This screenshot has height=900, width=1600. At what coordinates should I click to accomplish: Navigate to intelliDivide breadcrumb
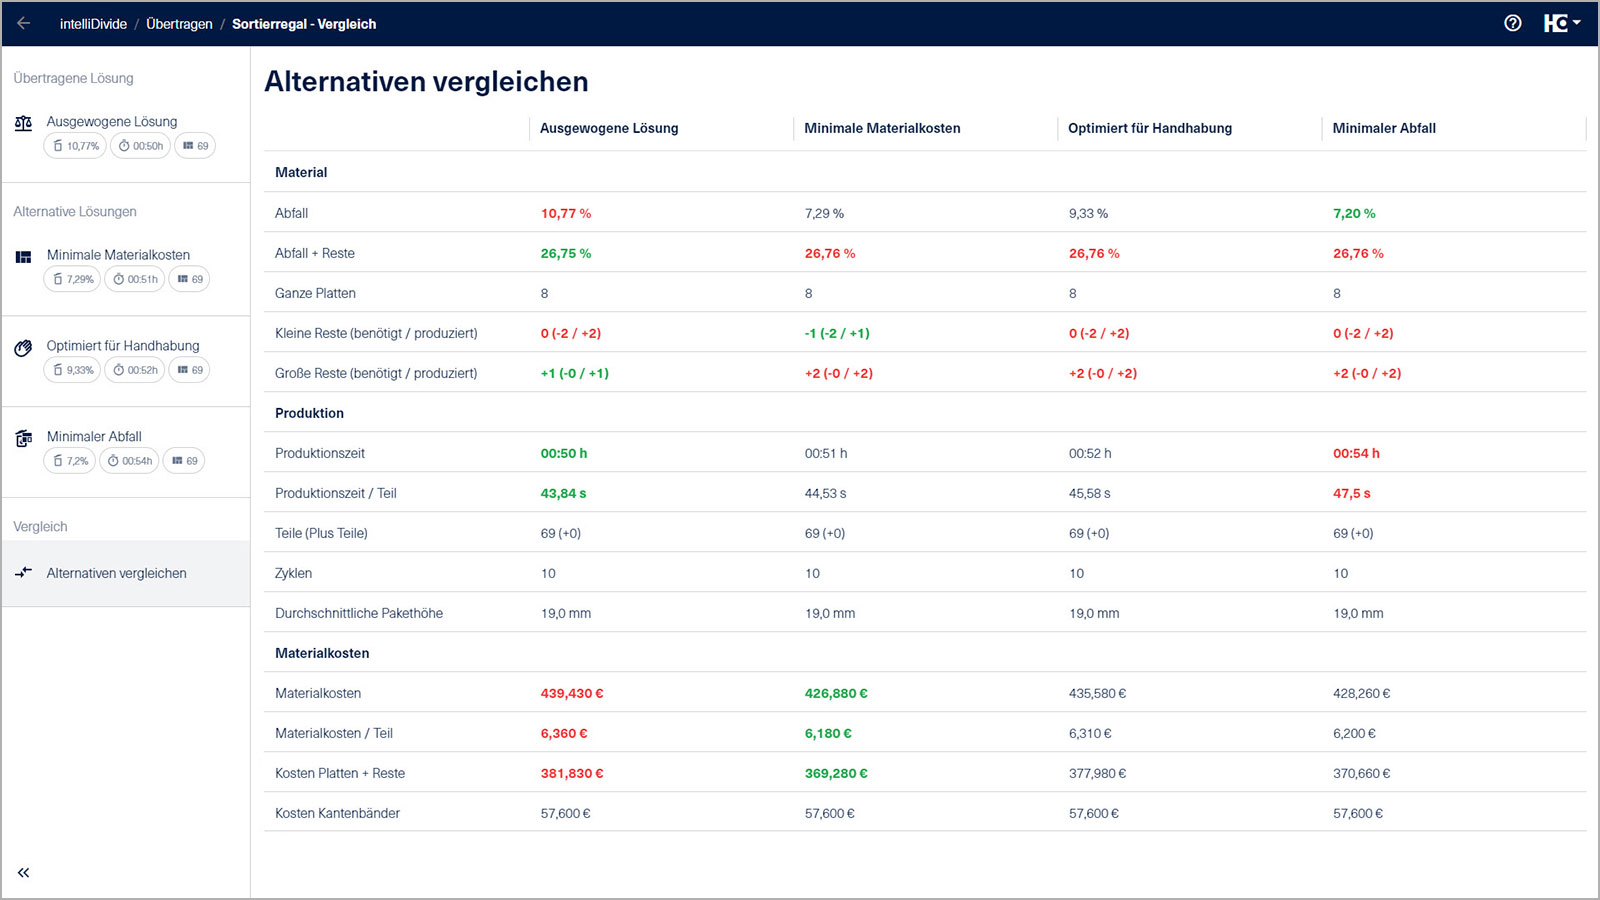click(93, 24)
